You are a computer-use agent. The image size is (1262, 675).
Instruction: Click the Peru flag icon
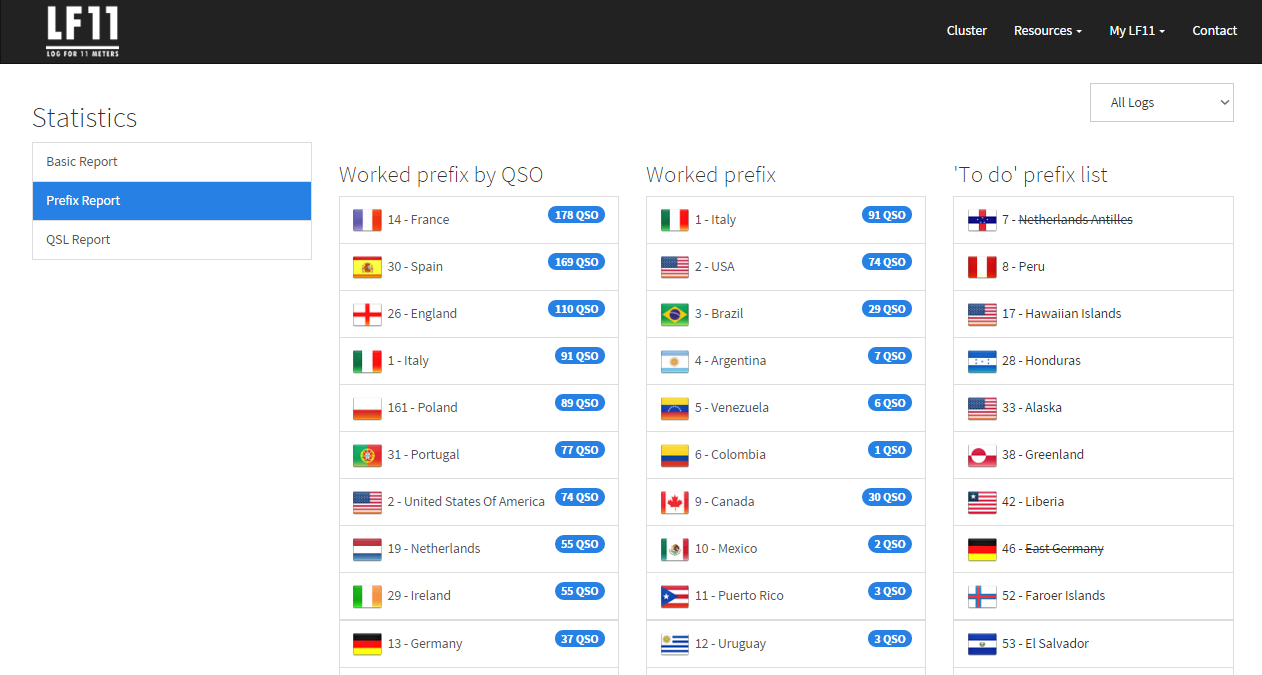point(982,267)
